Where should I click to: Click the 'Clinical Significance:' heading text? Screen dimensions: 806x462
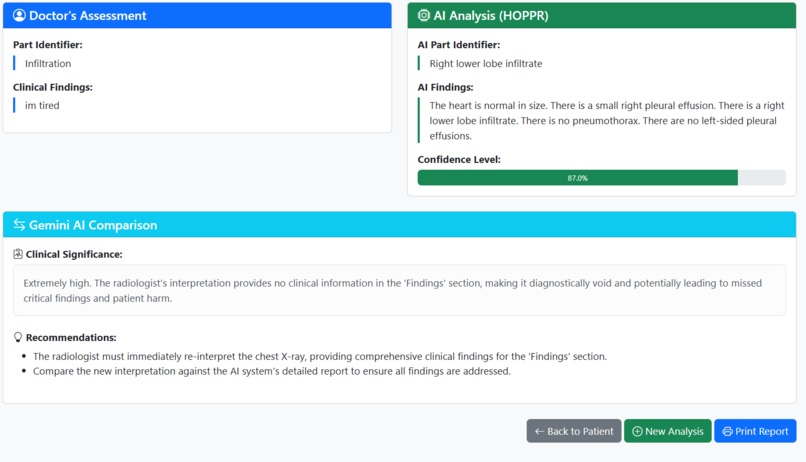(x=74, y=254)
